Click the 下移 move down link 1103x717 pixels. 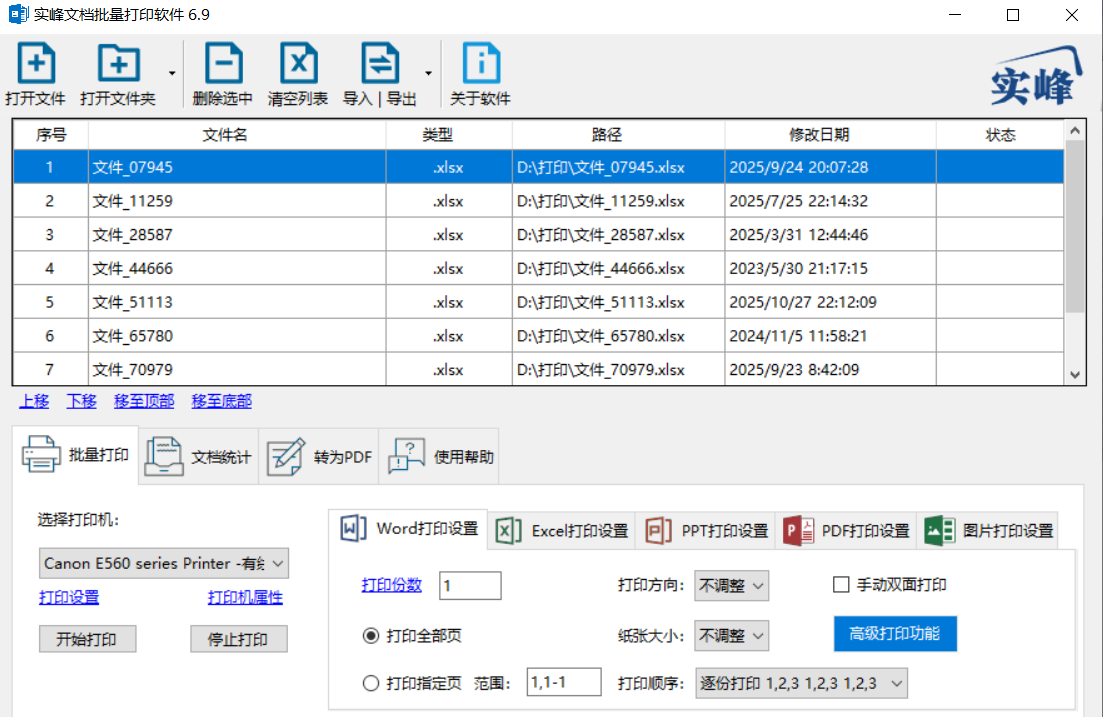click(82, 401)
